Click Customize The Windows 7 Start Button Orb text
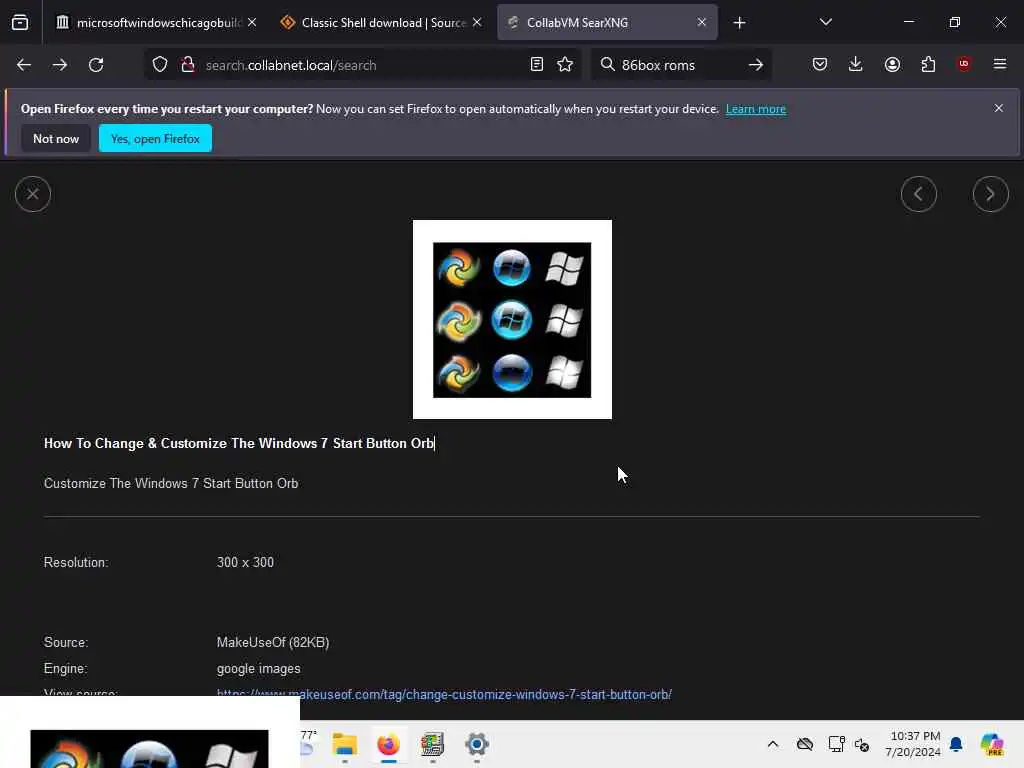The width and height of the screenshot is (1024, 768). pyautogui.click(x=171, y=483)
